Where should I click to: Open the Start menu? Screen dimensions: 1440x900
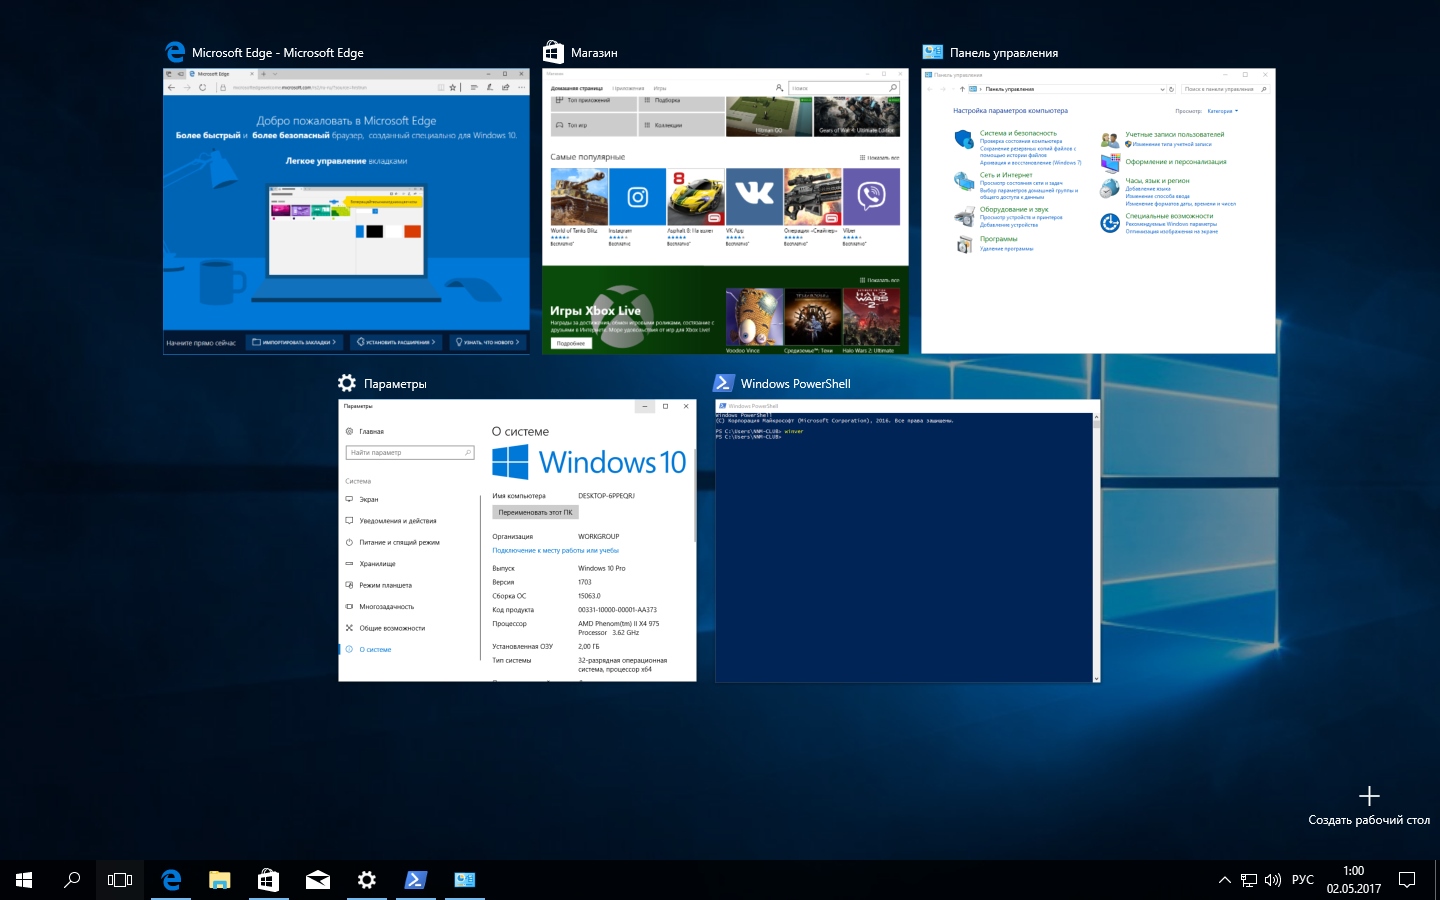pos(24,880)
